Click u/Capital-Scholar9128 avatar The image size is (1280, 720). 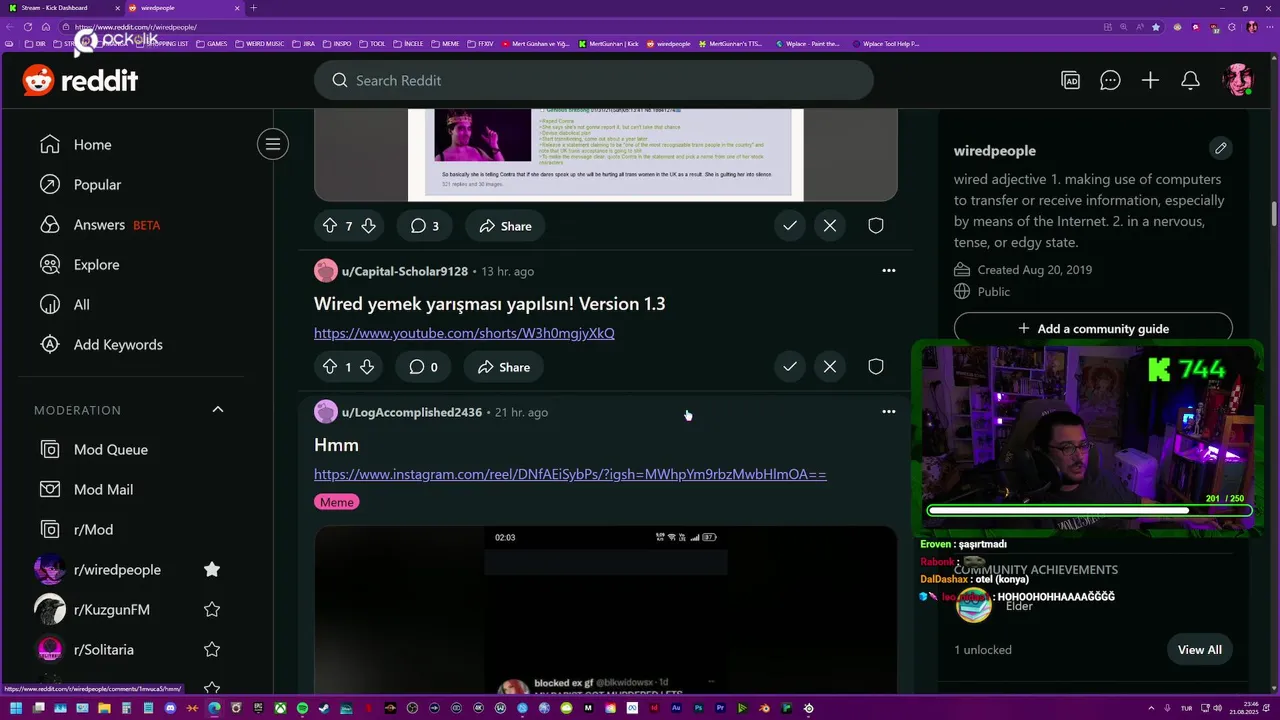[326, 271]
